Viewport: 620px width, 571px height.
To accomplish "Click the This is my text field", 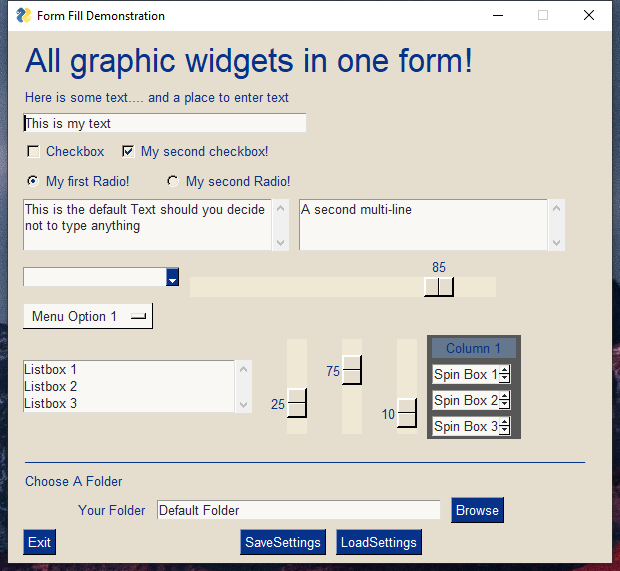I will (164, 123).
